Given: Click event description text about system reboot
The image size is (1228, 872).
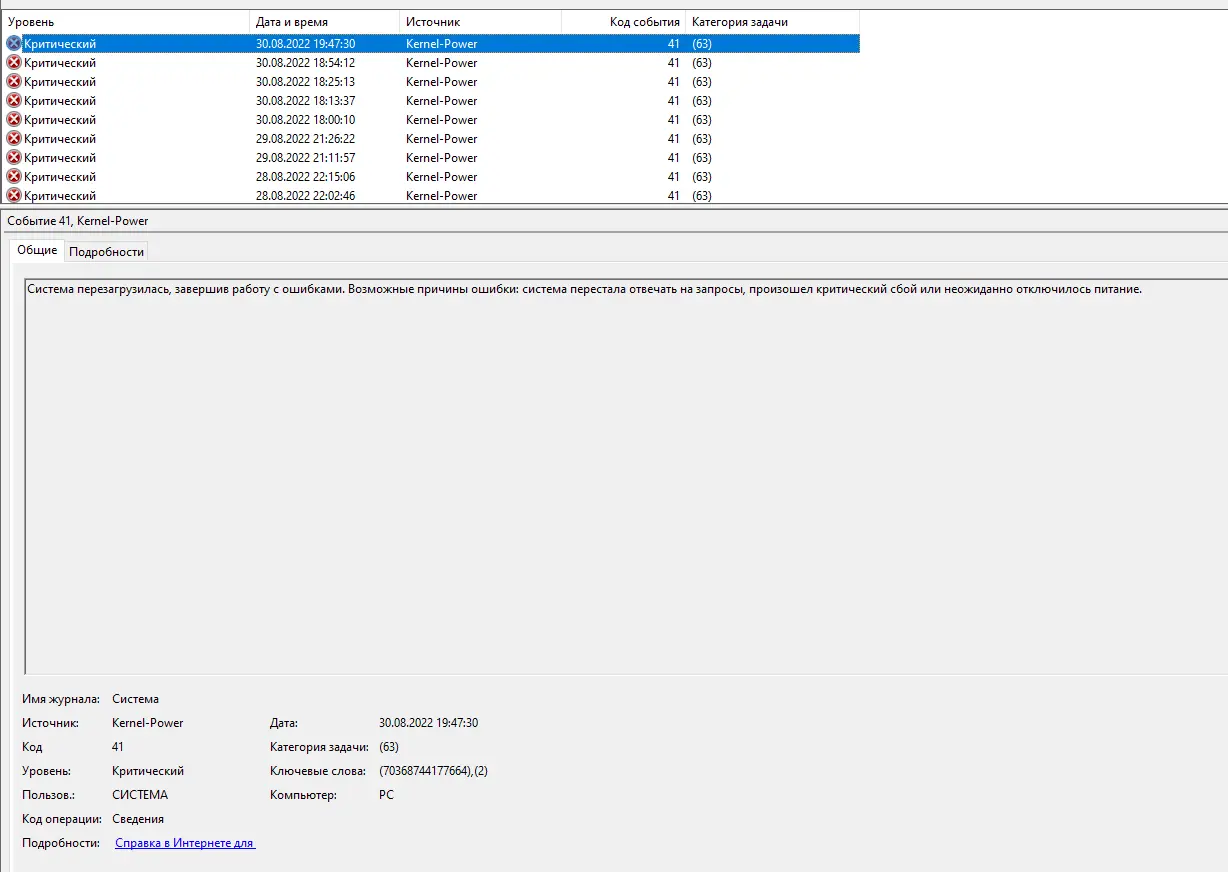Looking at the screenshot, I should click(x=584, y=289).
